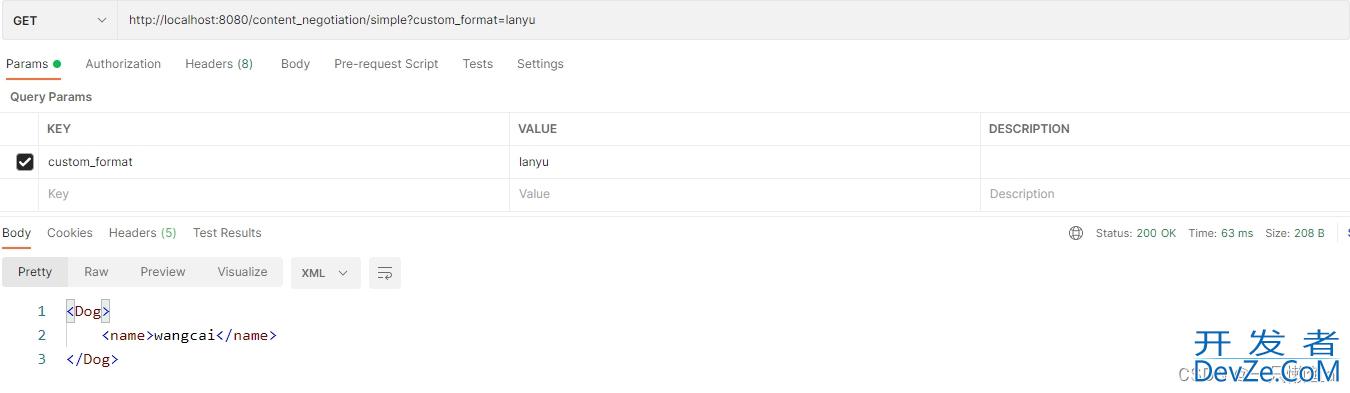Open the XML format dropdown
The image size is (1350, 393).
pyautogui.click(x=326, y=273)
